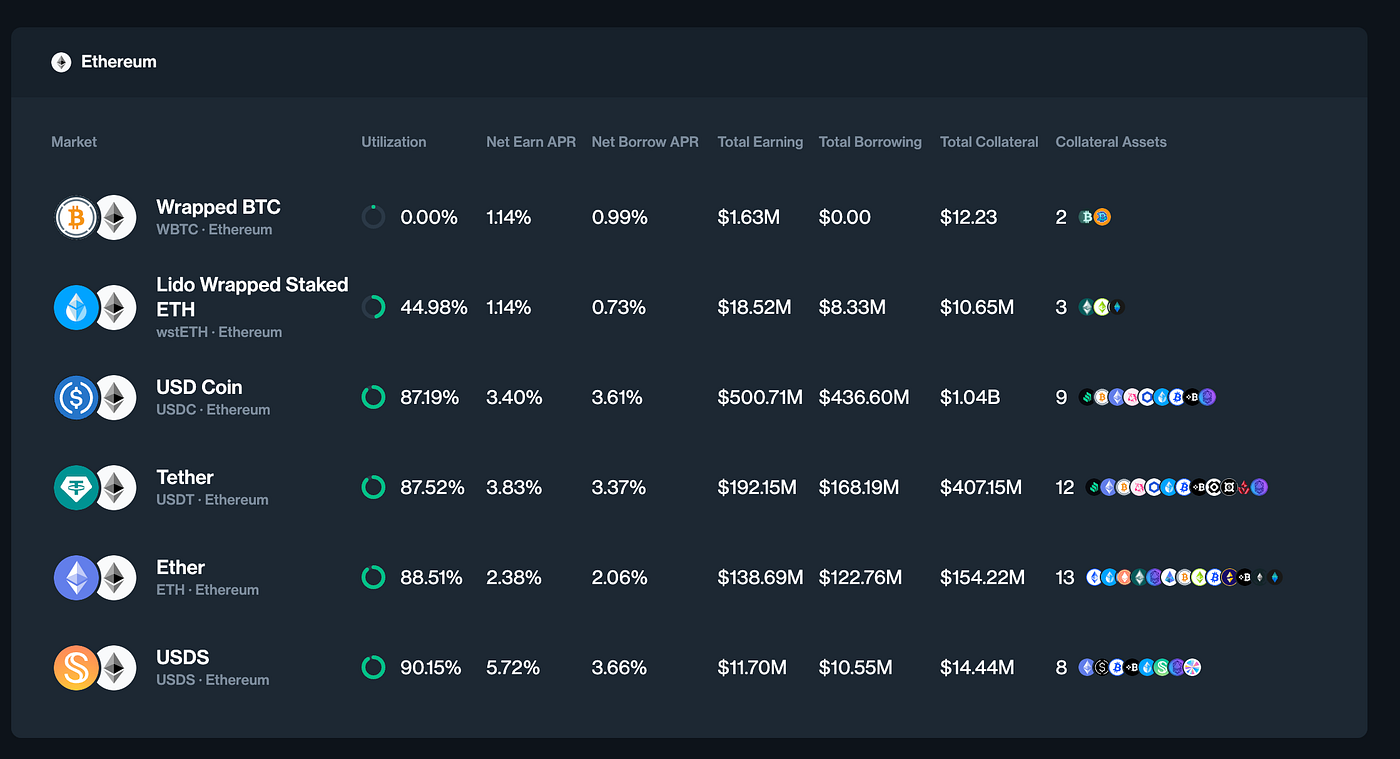The image size is (1400, 759).
Task: Click Wrapped BTC utilization ring indicator
Action: 373,217
